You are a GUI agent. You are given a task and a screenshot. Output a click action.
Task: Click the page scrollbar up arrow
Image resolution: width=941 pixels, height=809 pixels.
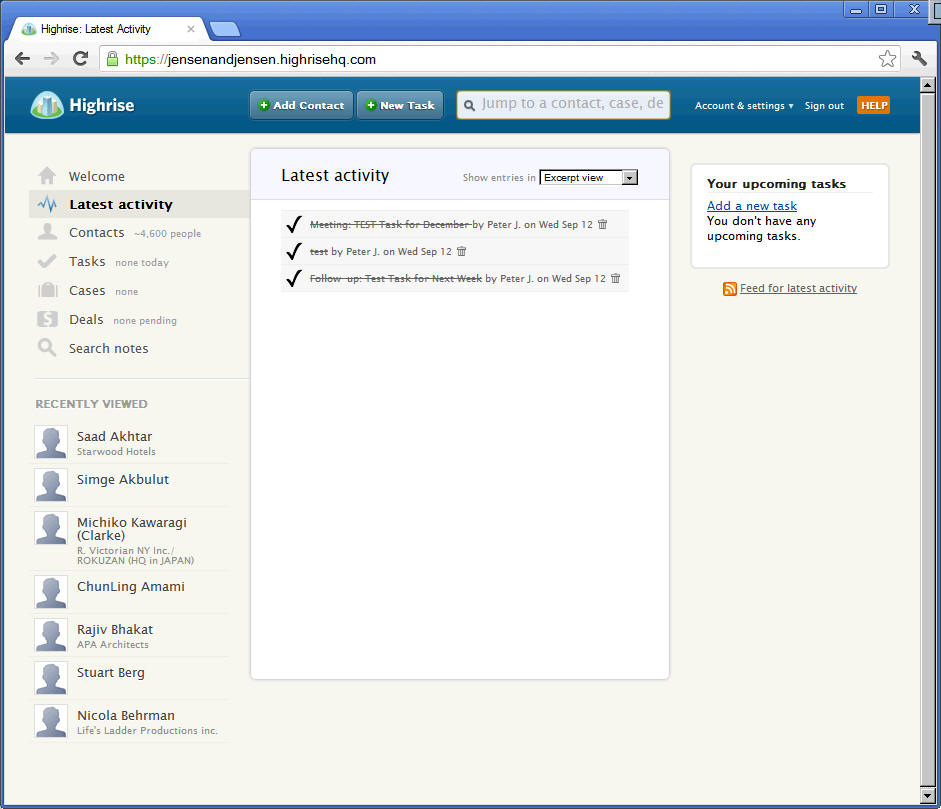click(x=927, y=85)
